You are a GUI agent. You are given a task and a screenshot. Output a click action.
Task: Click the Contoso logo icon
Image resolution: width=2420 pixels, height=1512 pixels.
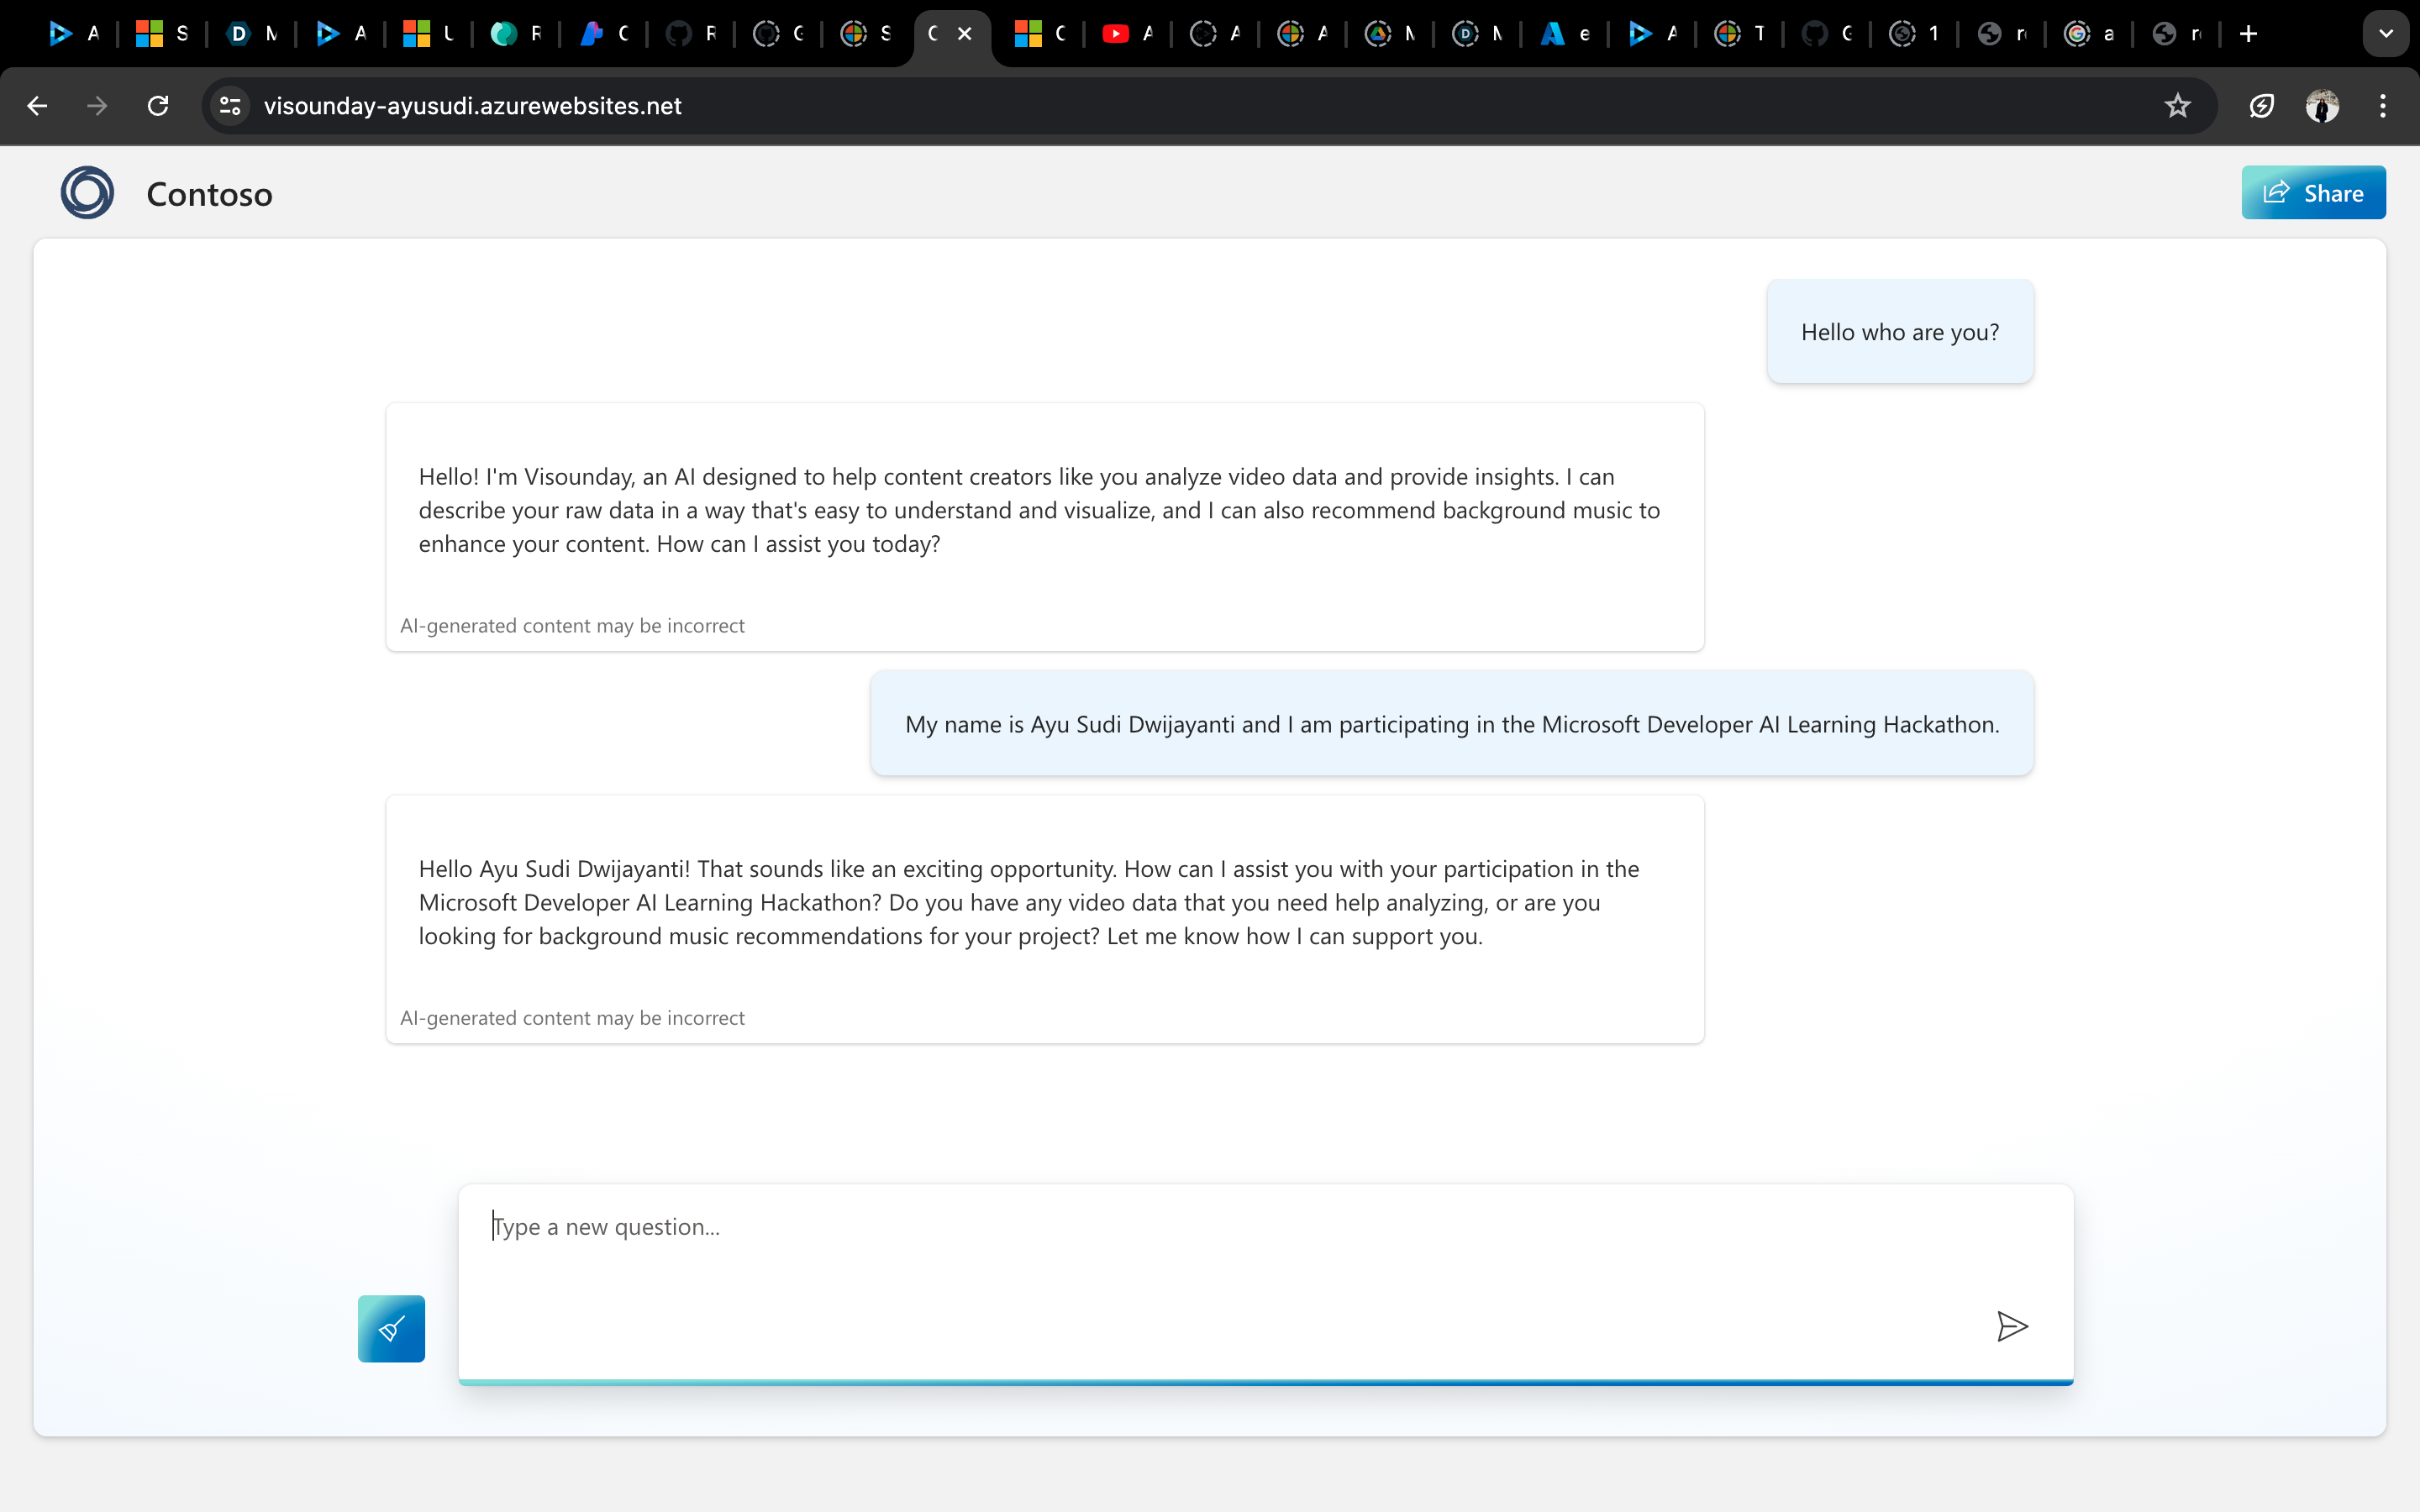(87, 193)
